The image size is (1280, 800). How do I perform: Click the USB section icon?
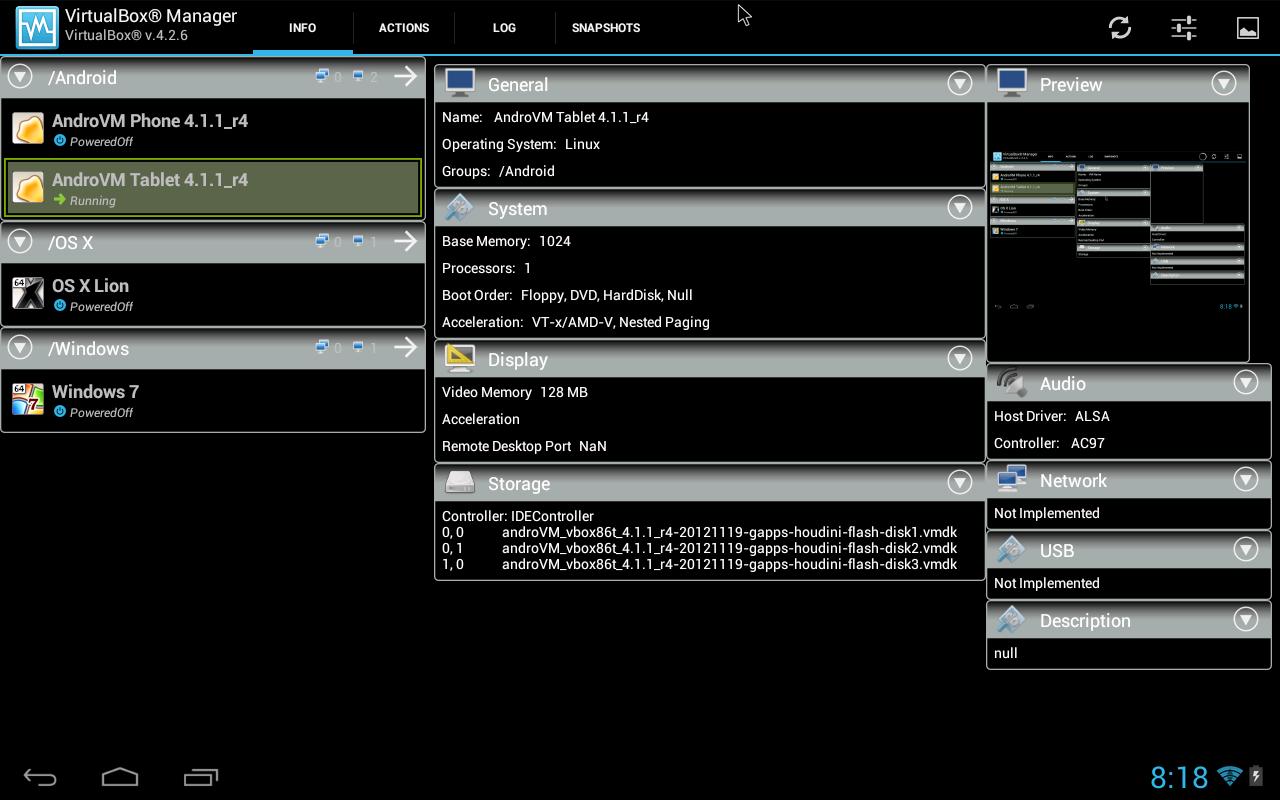click(1012, 550)
